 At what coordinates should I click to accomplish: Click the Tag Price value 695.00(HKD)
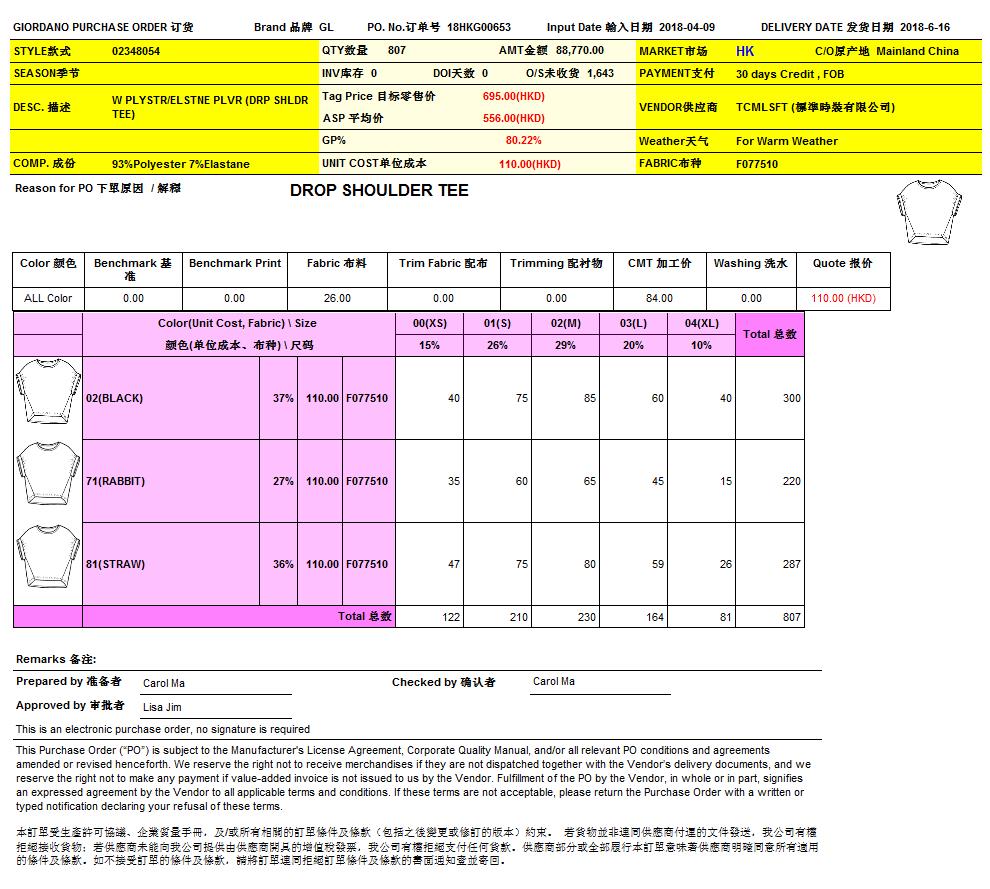point(513,97)
